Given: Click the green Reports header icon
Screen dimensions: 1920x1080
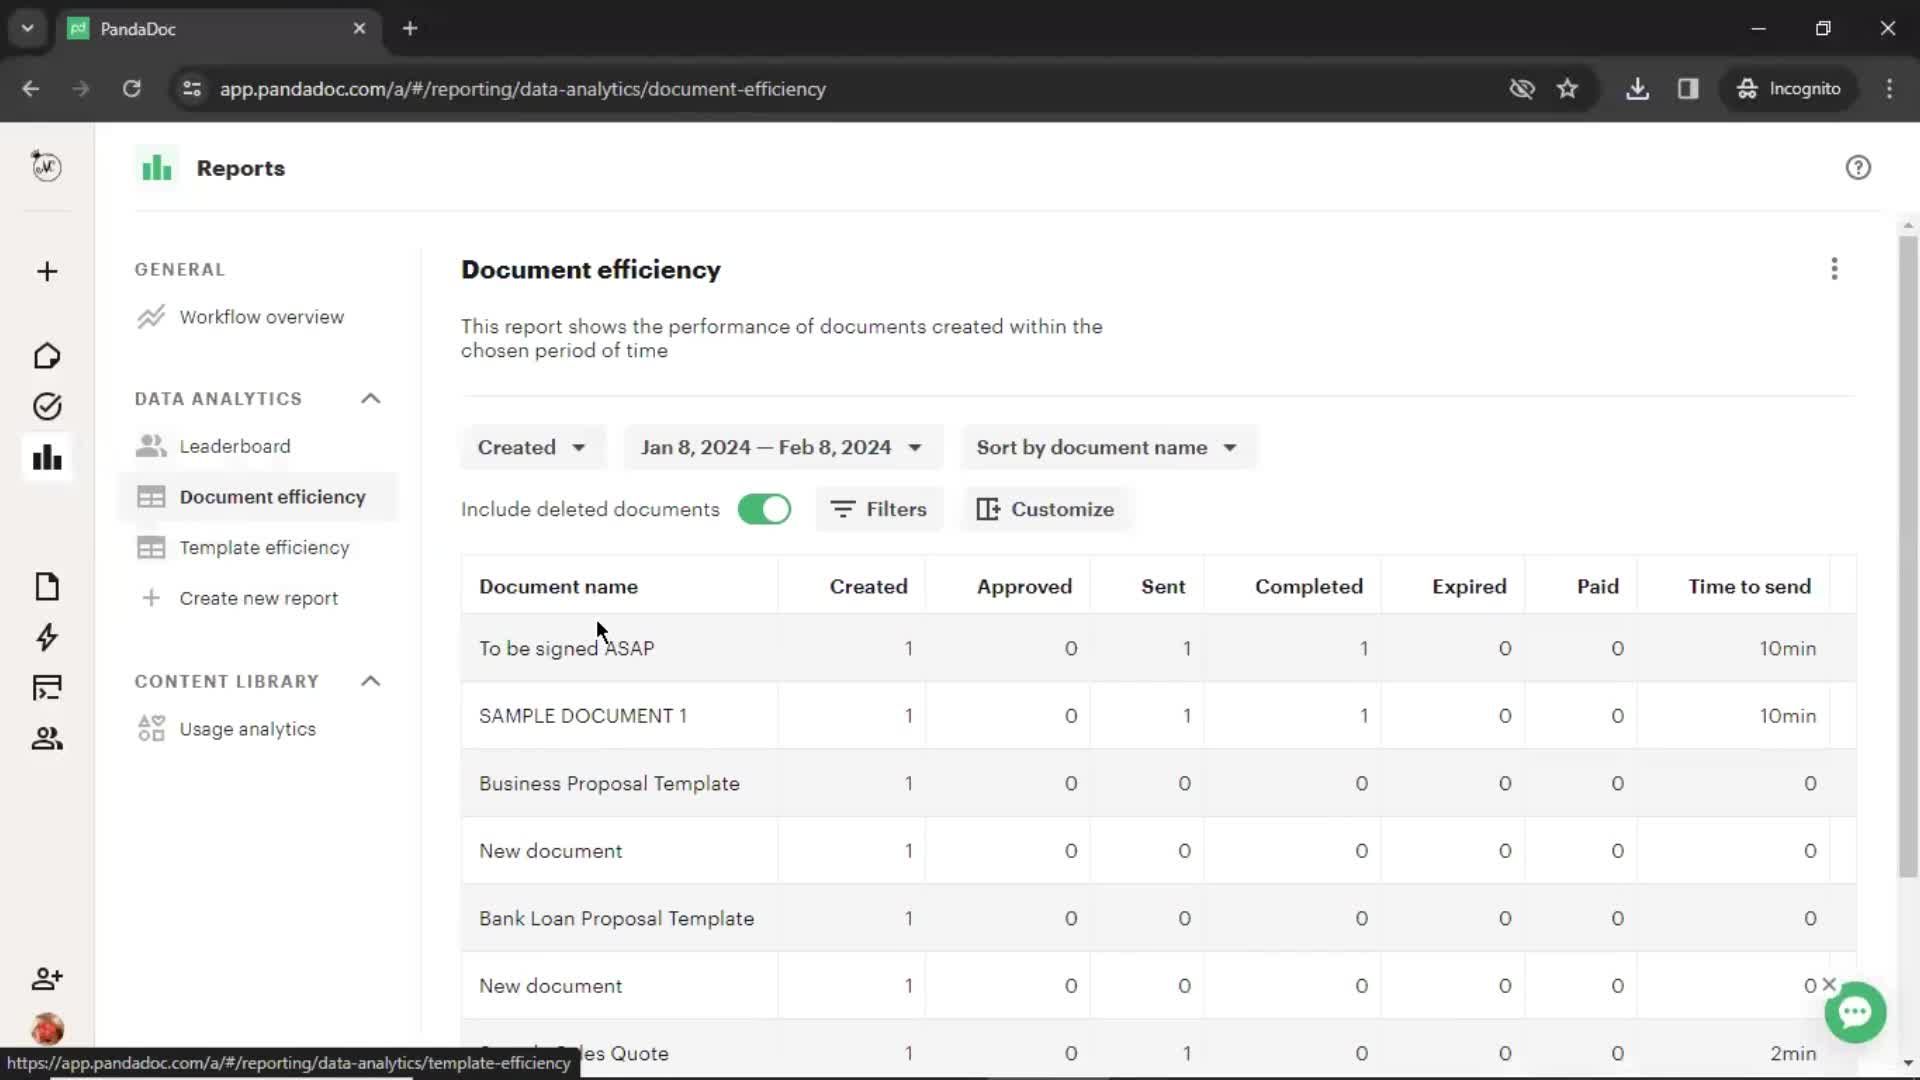Looking at the screenshot, I should pos(157,167).
